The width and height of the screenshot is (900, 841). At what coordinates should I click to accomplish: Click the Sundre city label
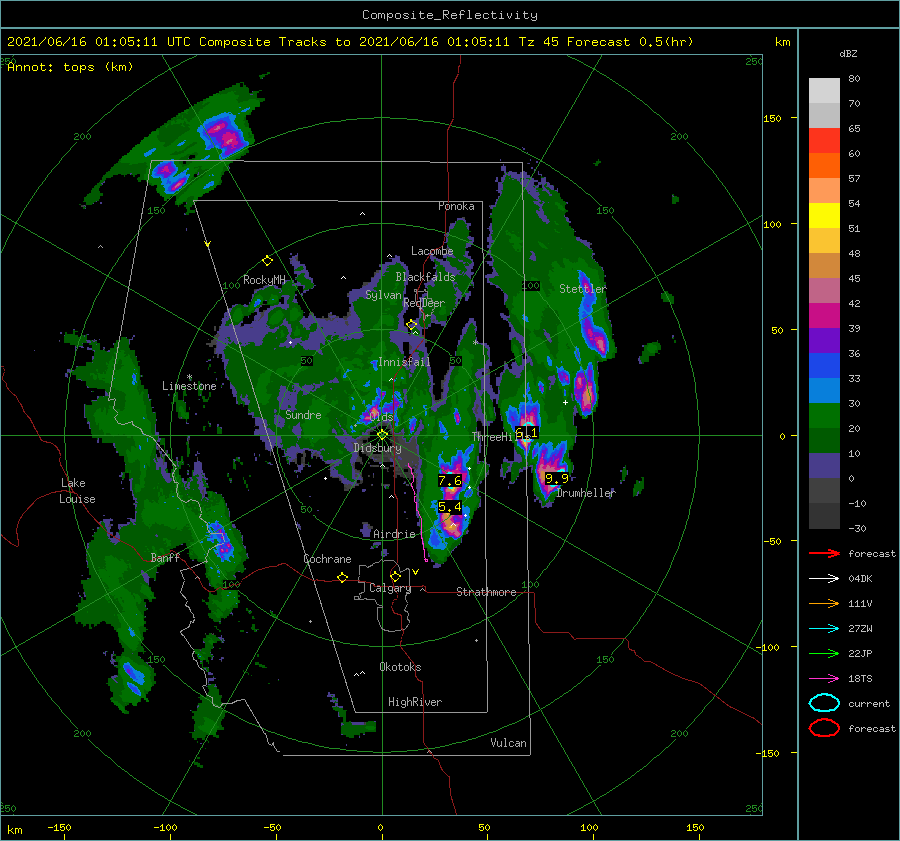(303, 414)
